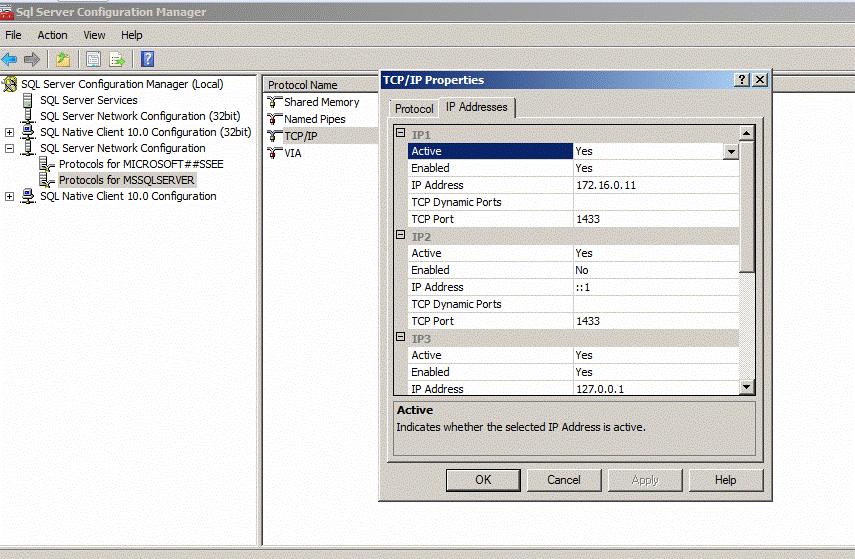Click the IP3 IP Address value 127.0.0.1
855x559 pixels.
click(x=656, y=388)
